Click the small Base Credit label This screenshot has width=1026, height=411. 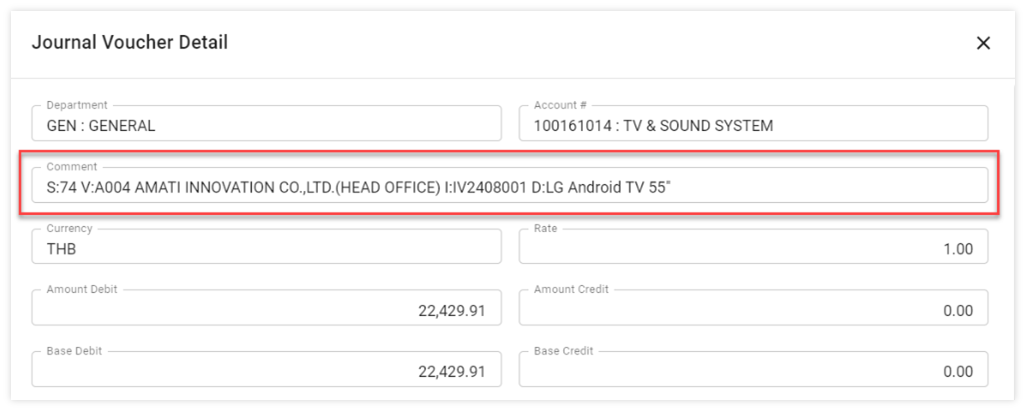tap(564, 352)
